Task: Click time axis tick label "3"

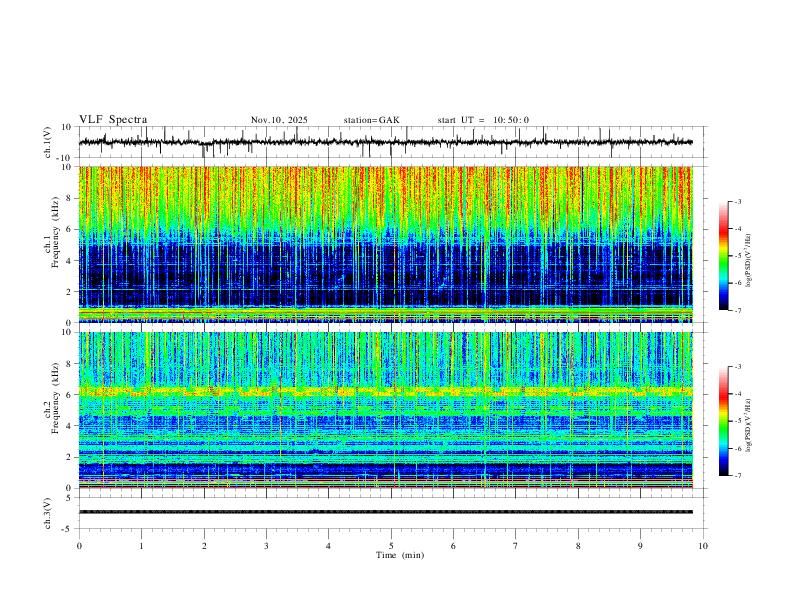Action: click(x=266, y=546)
